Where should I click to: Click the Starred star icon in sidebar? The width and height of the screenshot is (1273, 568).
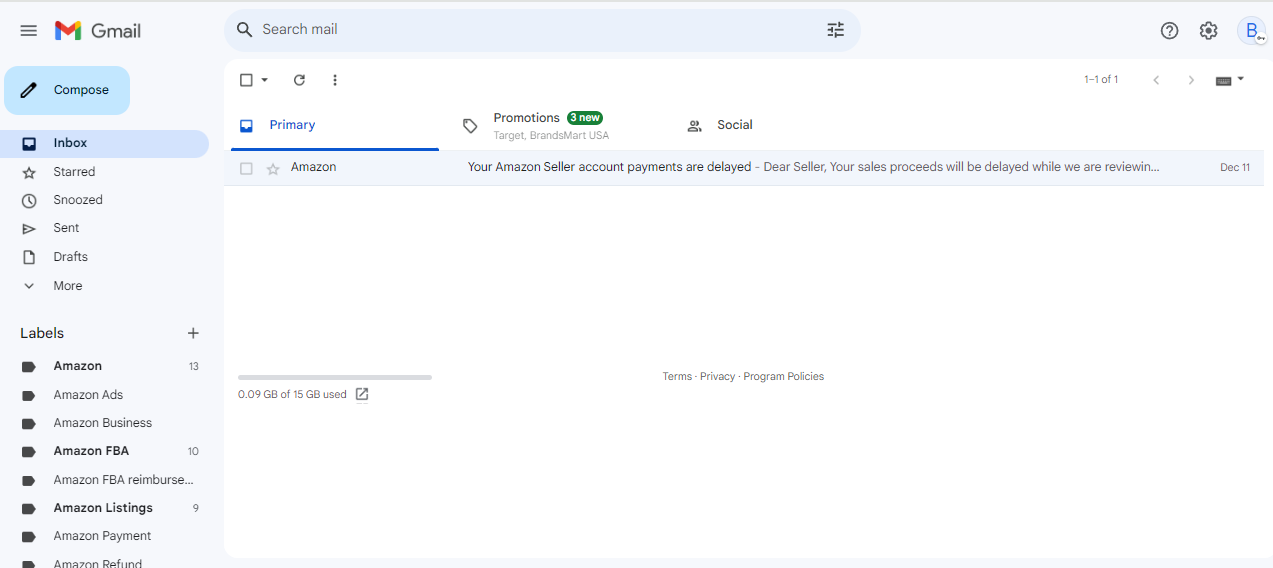29,172
